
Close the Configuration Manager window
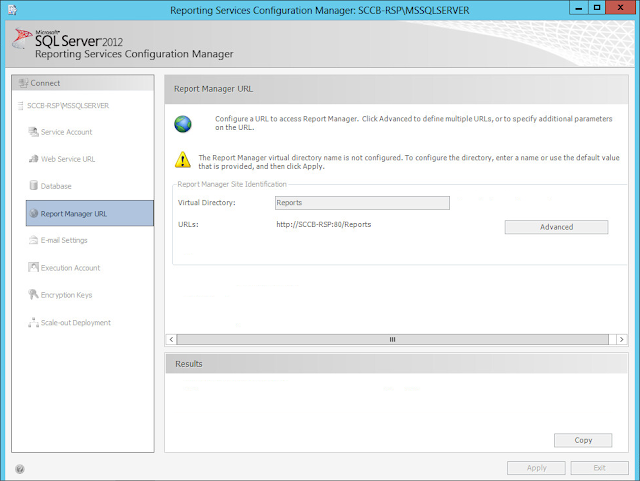(x=620, y=8)
